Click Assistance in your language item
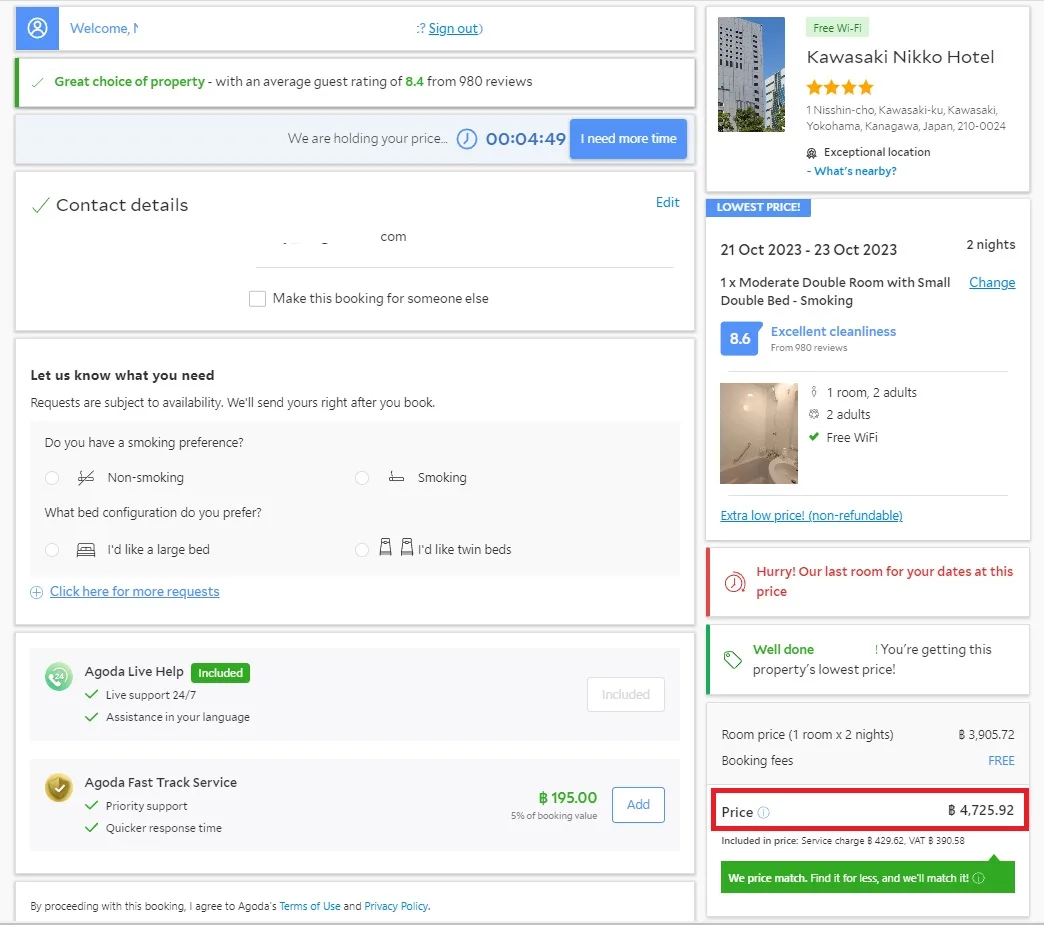This screenshot has width=1044, height=925. point(178,717)
